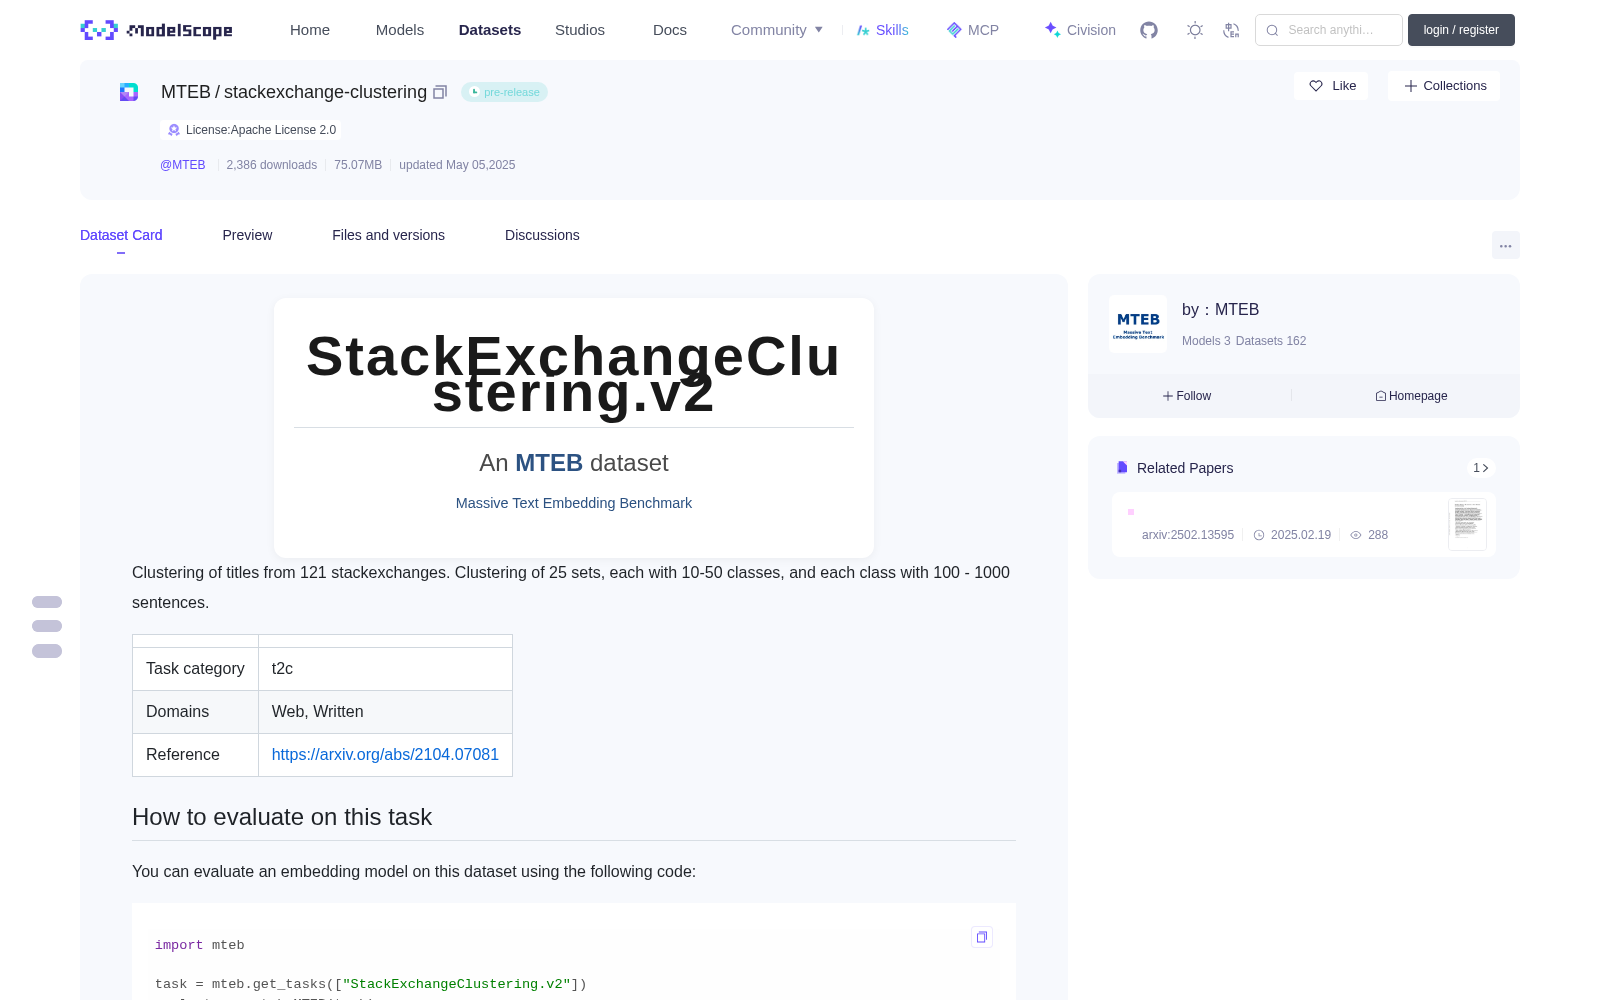Click the heart Like button
Image resolution: width=1600 pixels, height=1000 pixels.
(1332, 86)
